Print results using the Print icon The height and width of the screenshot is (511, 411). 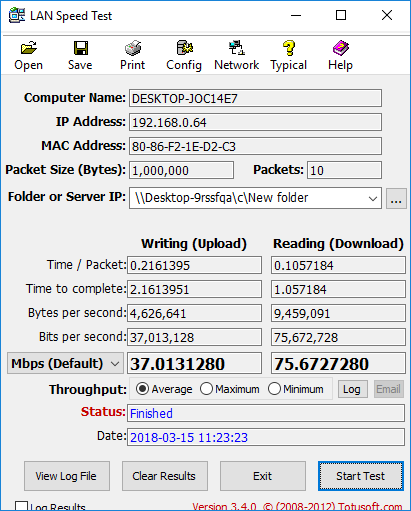133,48
